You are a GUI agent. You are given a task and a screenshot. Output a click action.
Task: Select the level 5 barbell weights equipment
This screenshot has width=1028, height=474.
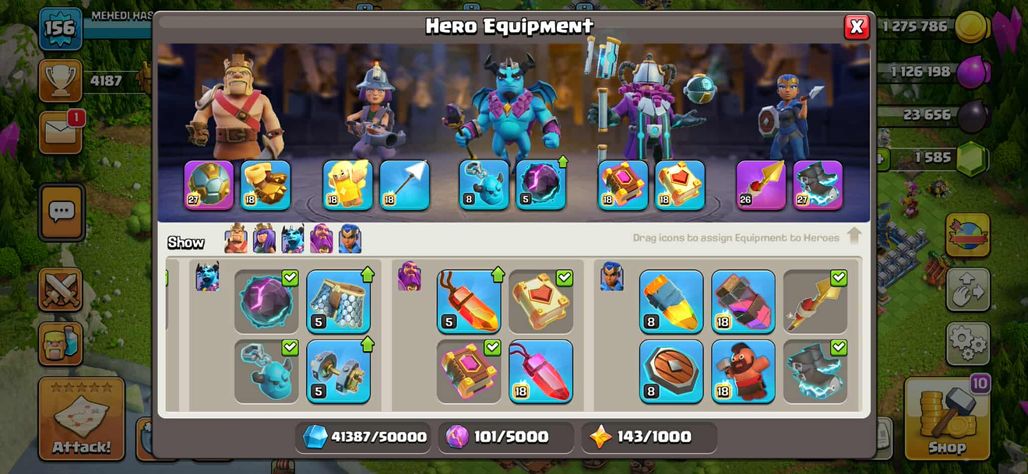tap(338, 371)
